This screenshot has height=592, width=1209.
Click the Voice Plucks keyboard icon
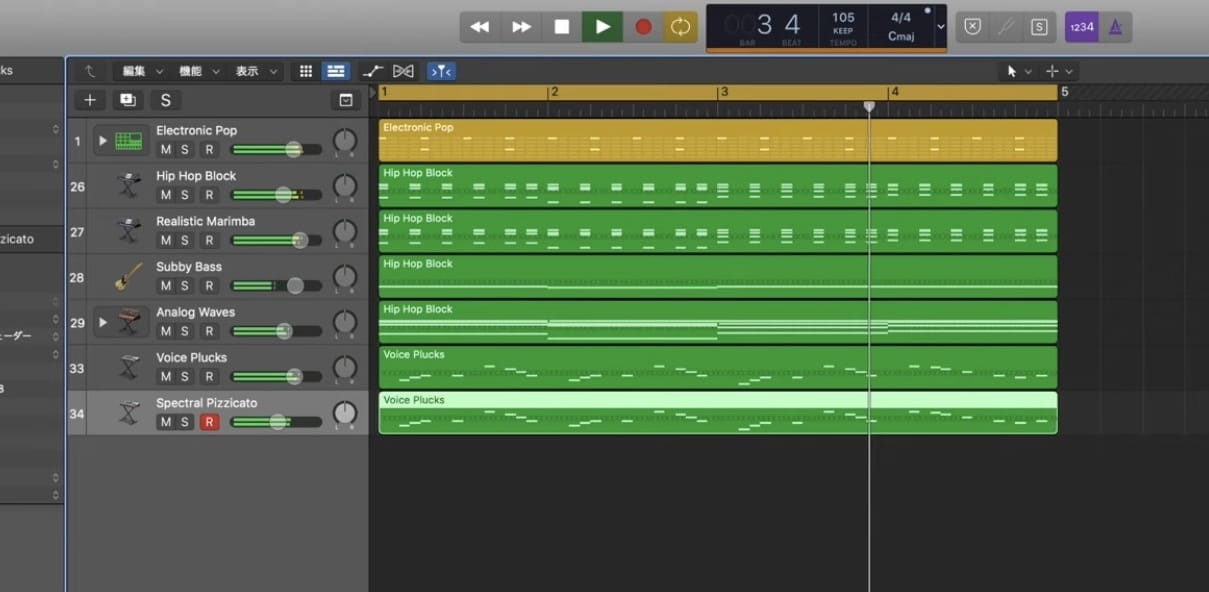click(129, 368)
